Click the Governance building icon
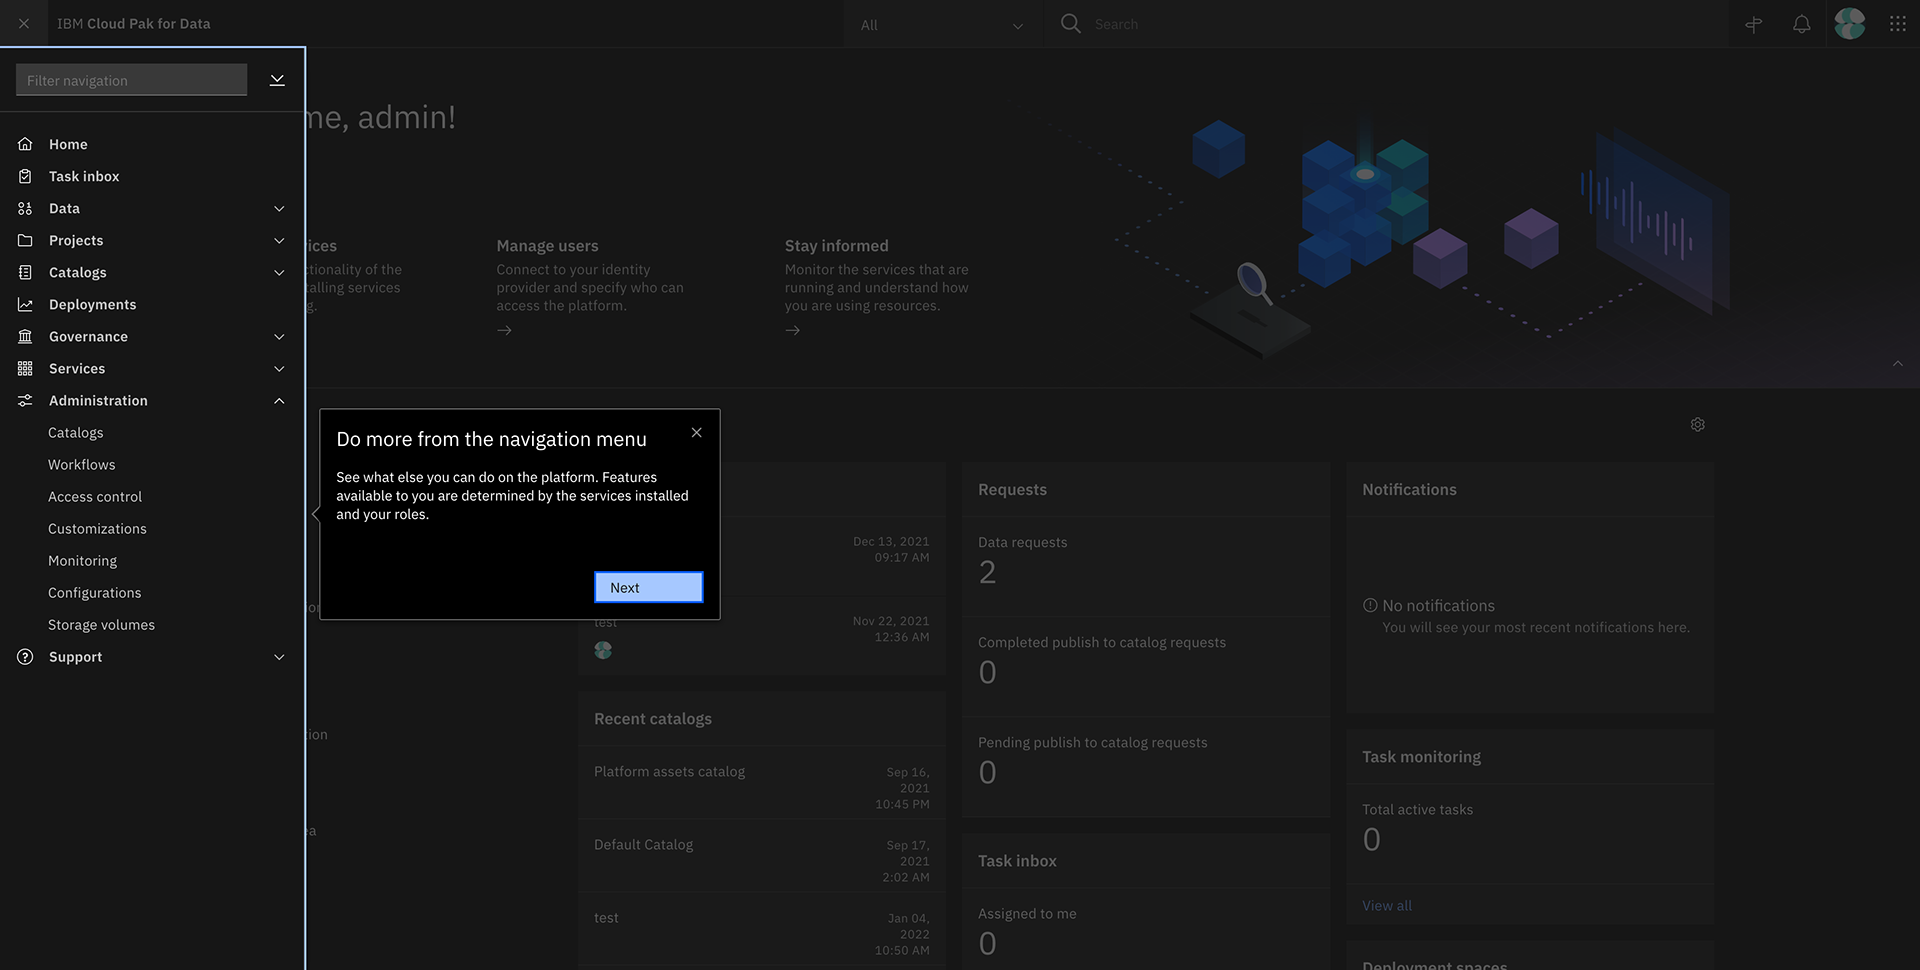Screen dimensions: 1920x970 pyautogui.click(x=25, y=336)
